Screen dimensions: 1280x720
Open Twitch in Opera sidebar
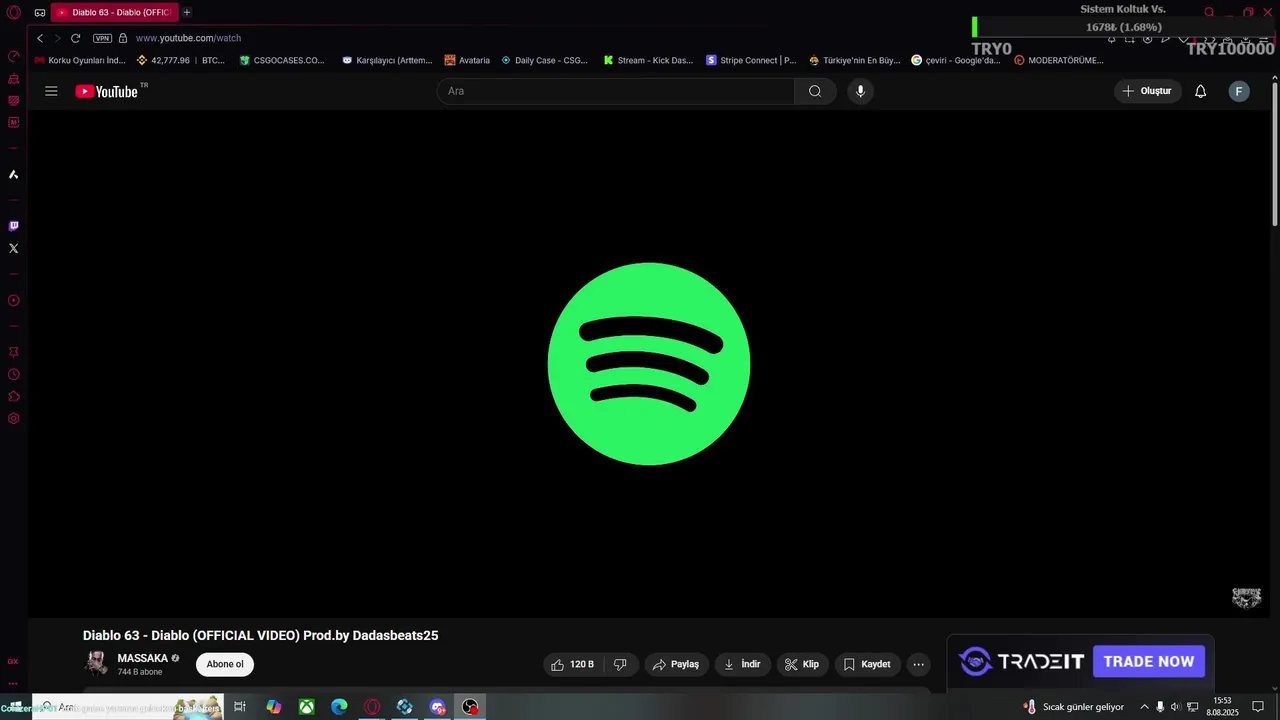pos(14,226)
